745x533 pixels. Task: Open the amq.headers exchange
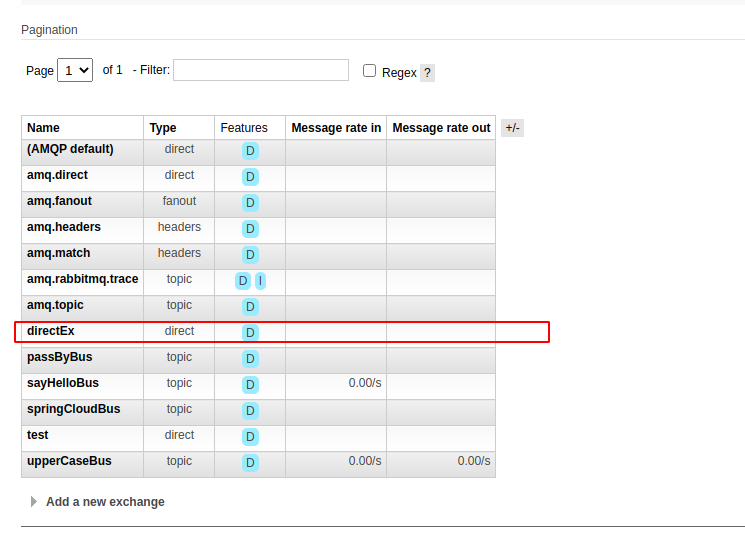tap(64, 227)
